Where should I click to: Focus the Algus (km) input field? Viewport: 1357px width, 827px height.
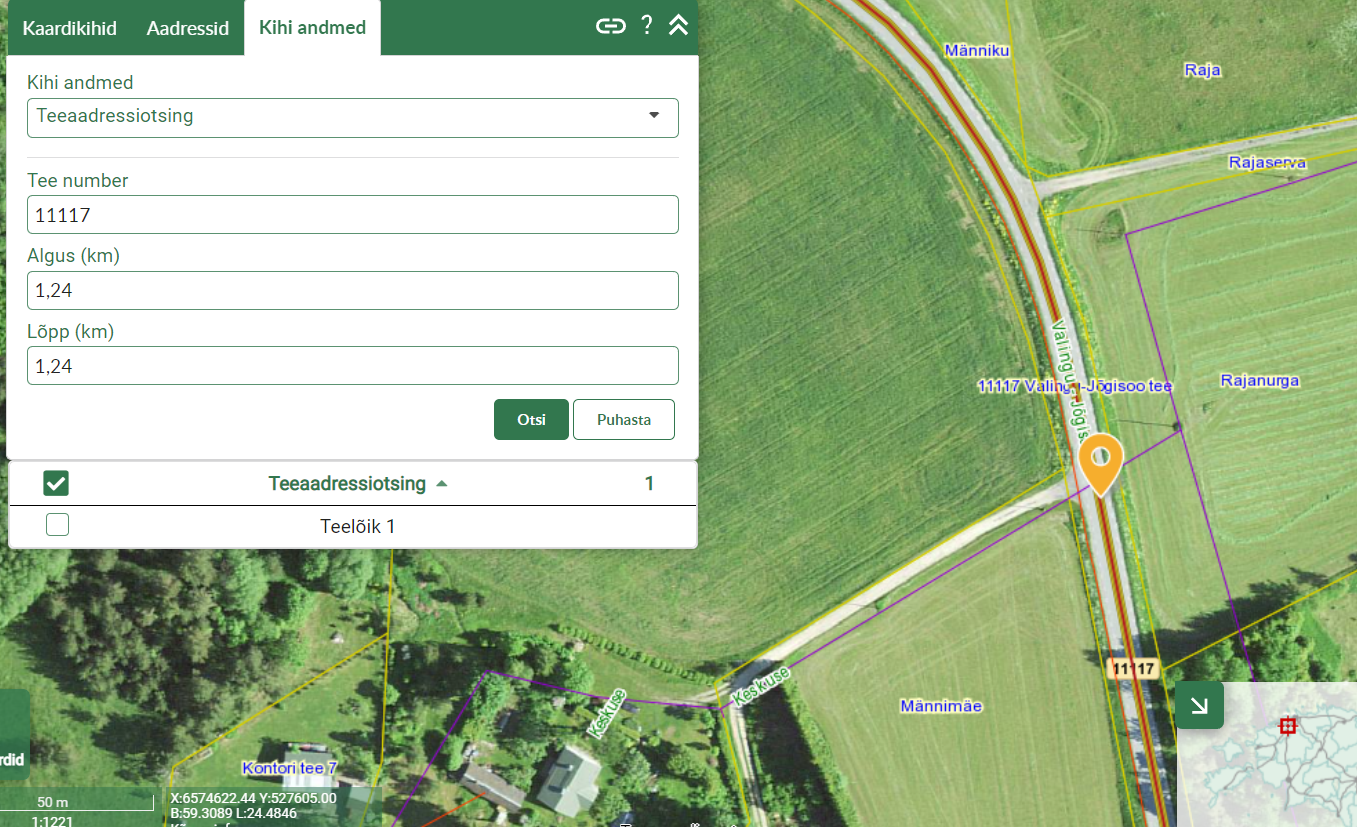coord(353,291)
